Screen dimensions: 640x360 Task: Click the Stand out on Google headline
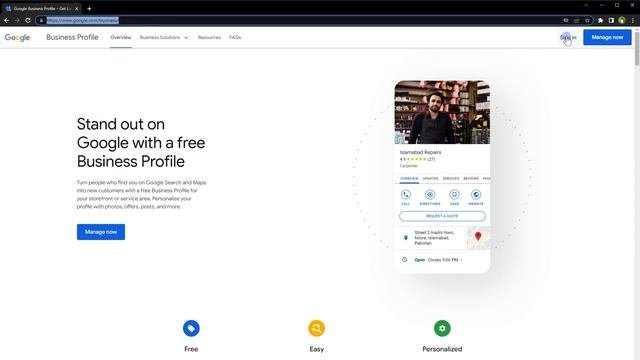pyautogui.click(x=141, y=143)
